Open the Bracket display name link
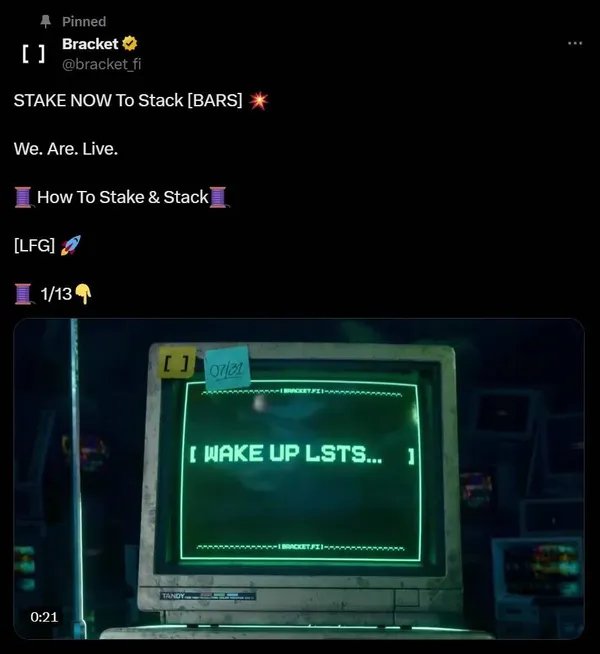 point(90,44)
